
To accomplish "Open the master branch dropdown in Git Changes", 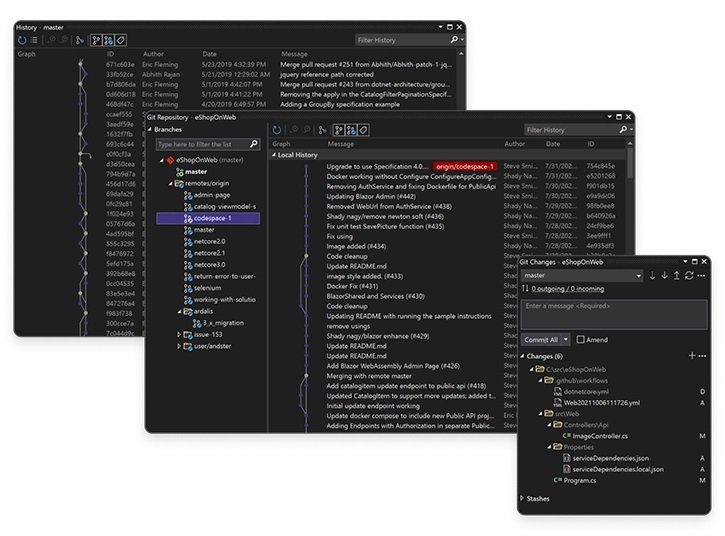I will [639, 276].
